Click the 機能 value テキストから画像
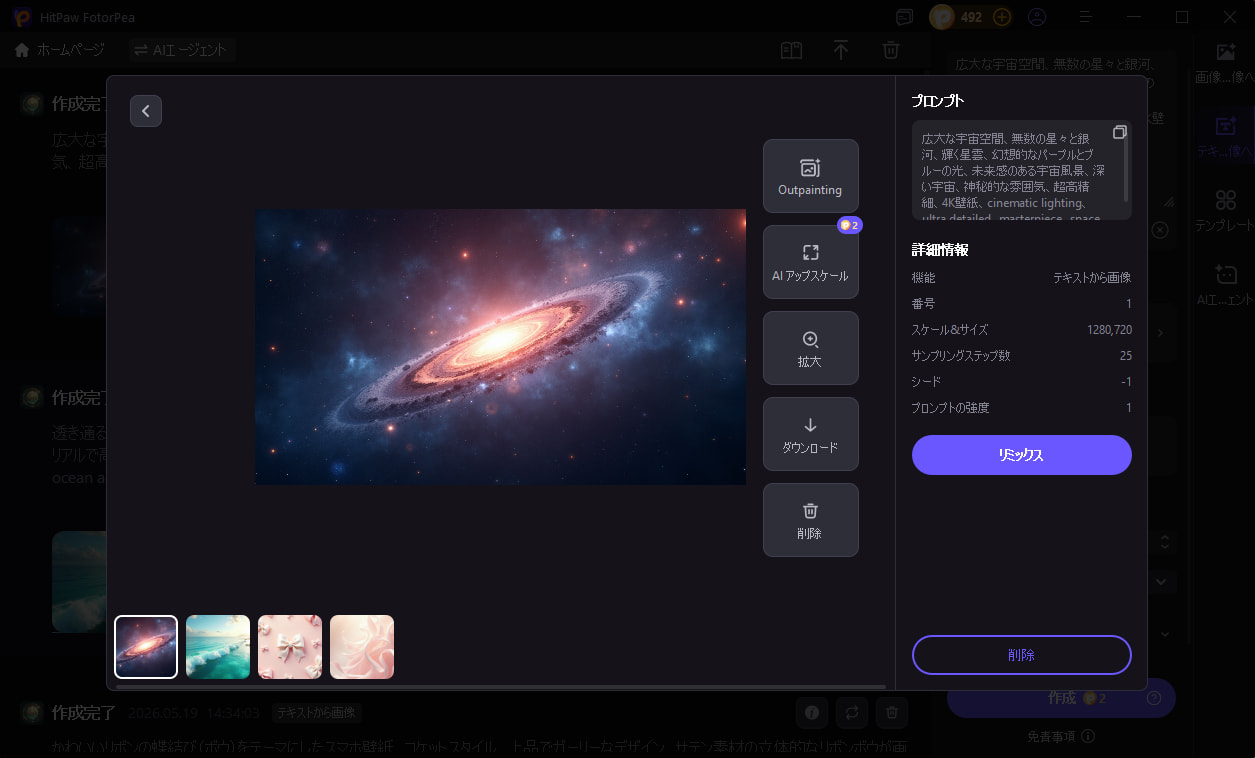 tap(1092, 277)
